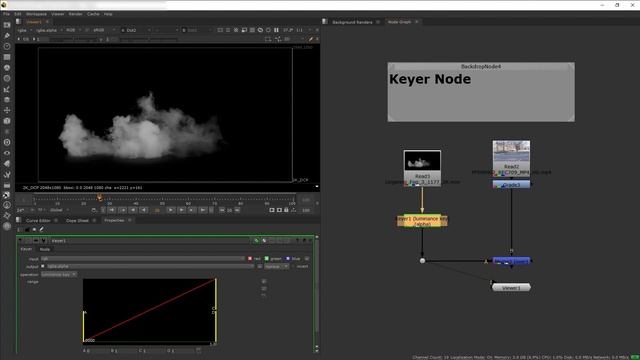Image resolution: width=640 pixels, height=360 pixels.
Task: Open the sRGB viewer process dropdown
Action: 104,30
